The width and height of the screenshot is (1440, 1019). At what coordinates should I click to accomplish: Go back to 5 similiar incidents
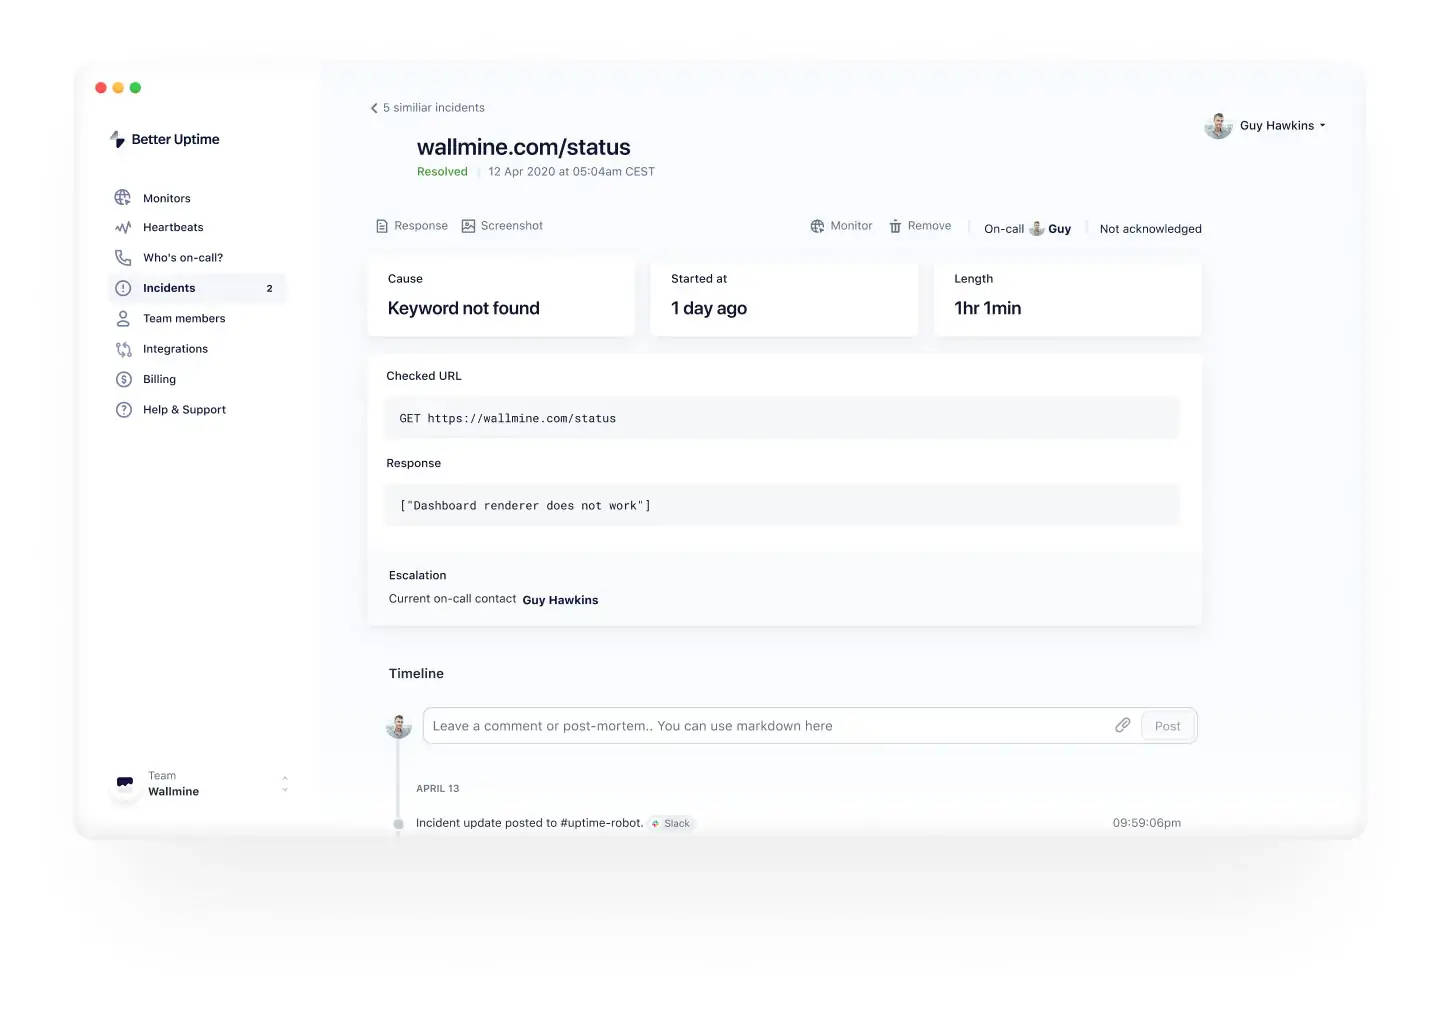(427, 107)
